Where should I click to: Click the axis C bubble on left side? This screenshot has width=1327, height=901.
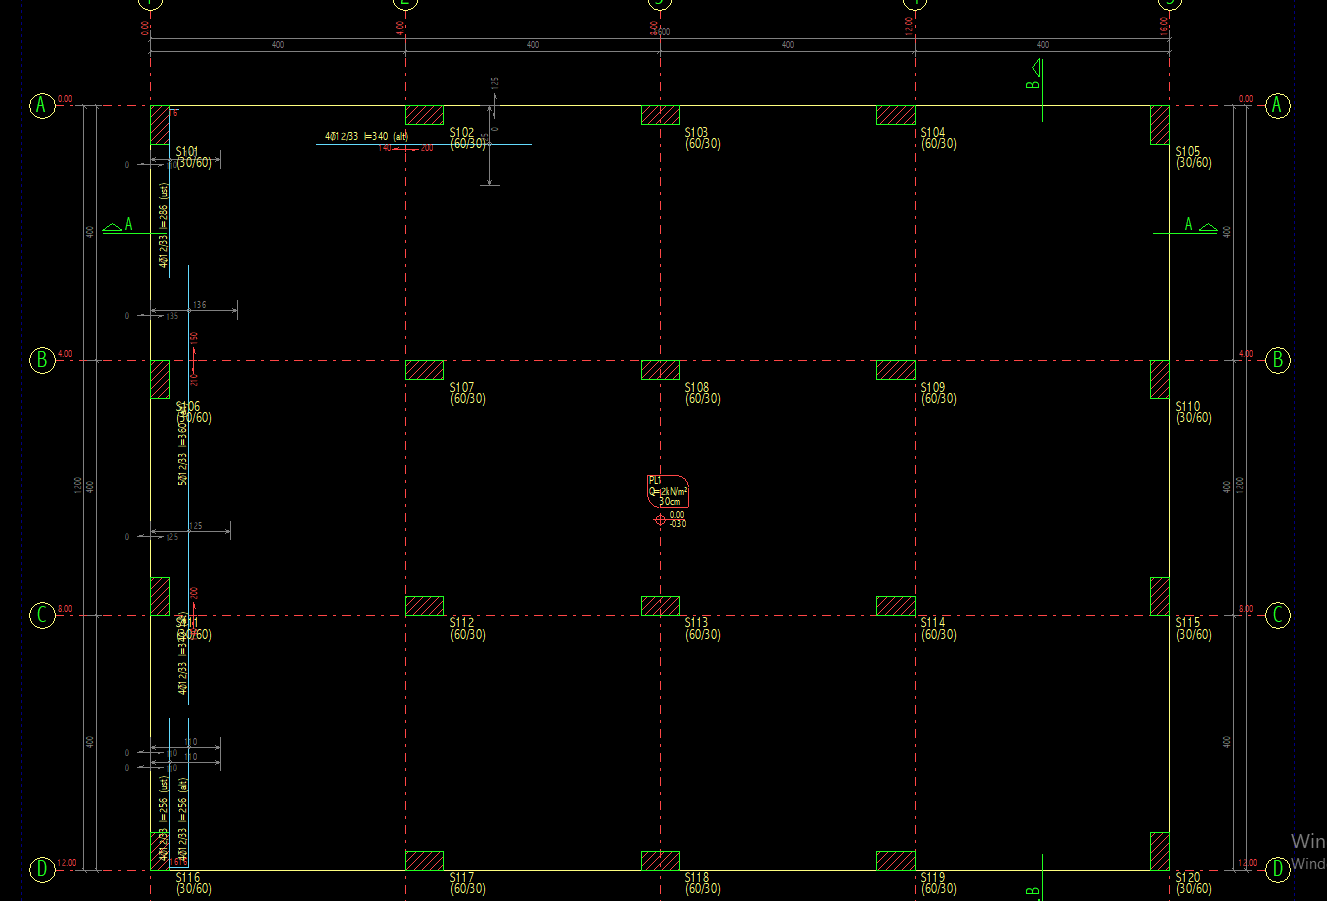coord(41,615)
